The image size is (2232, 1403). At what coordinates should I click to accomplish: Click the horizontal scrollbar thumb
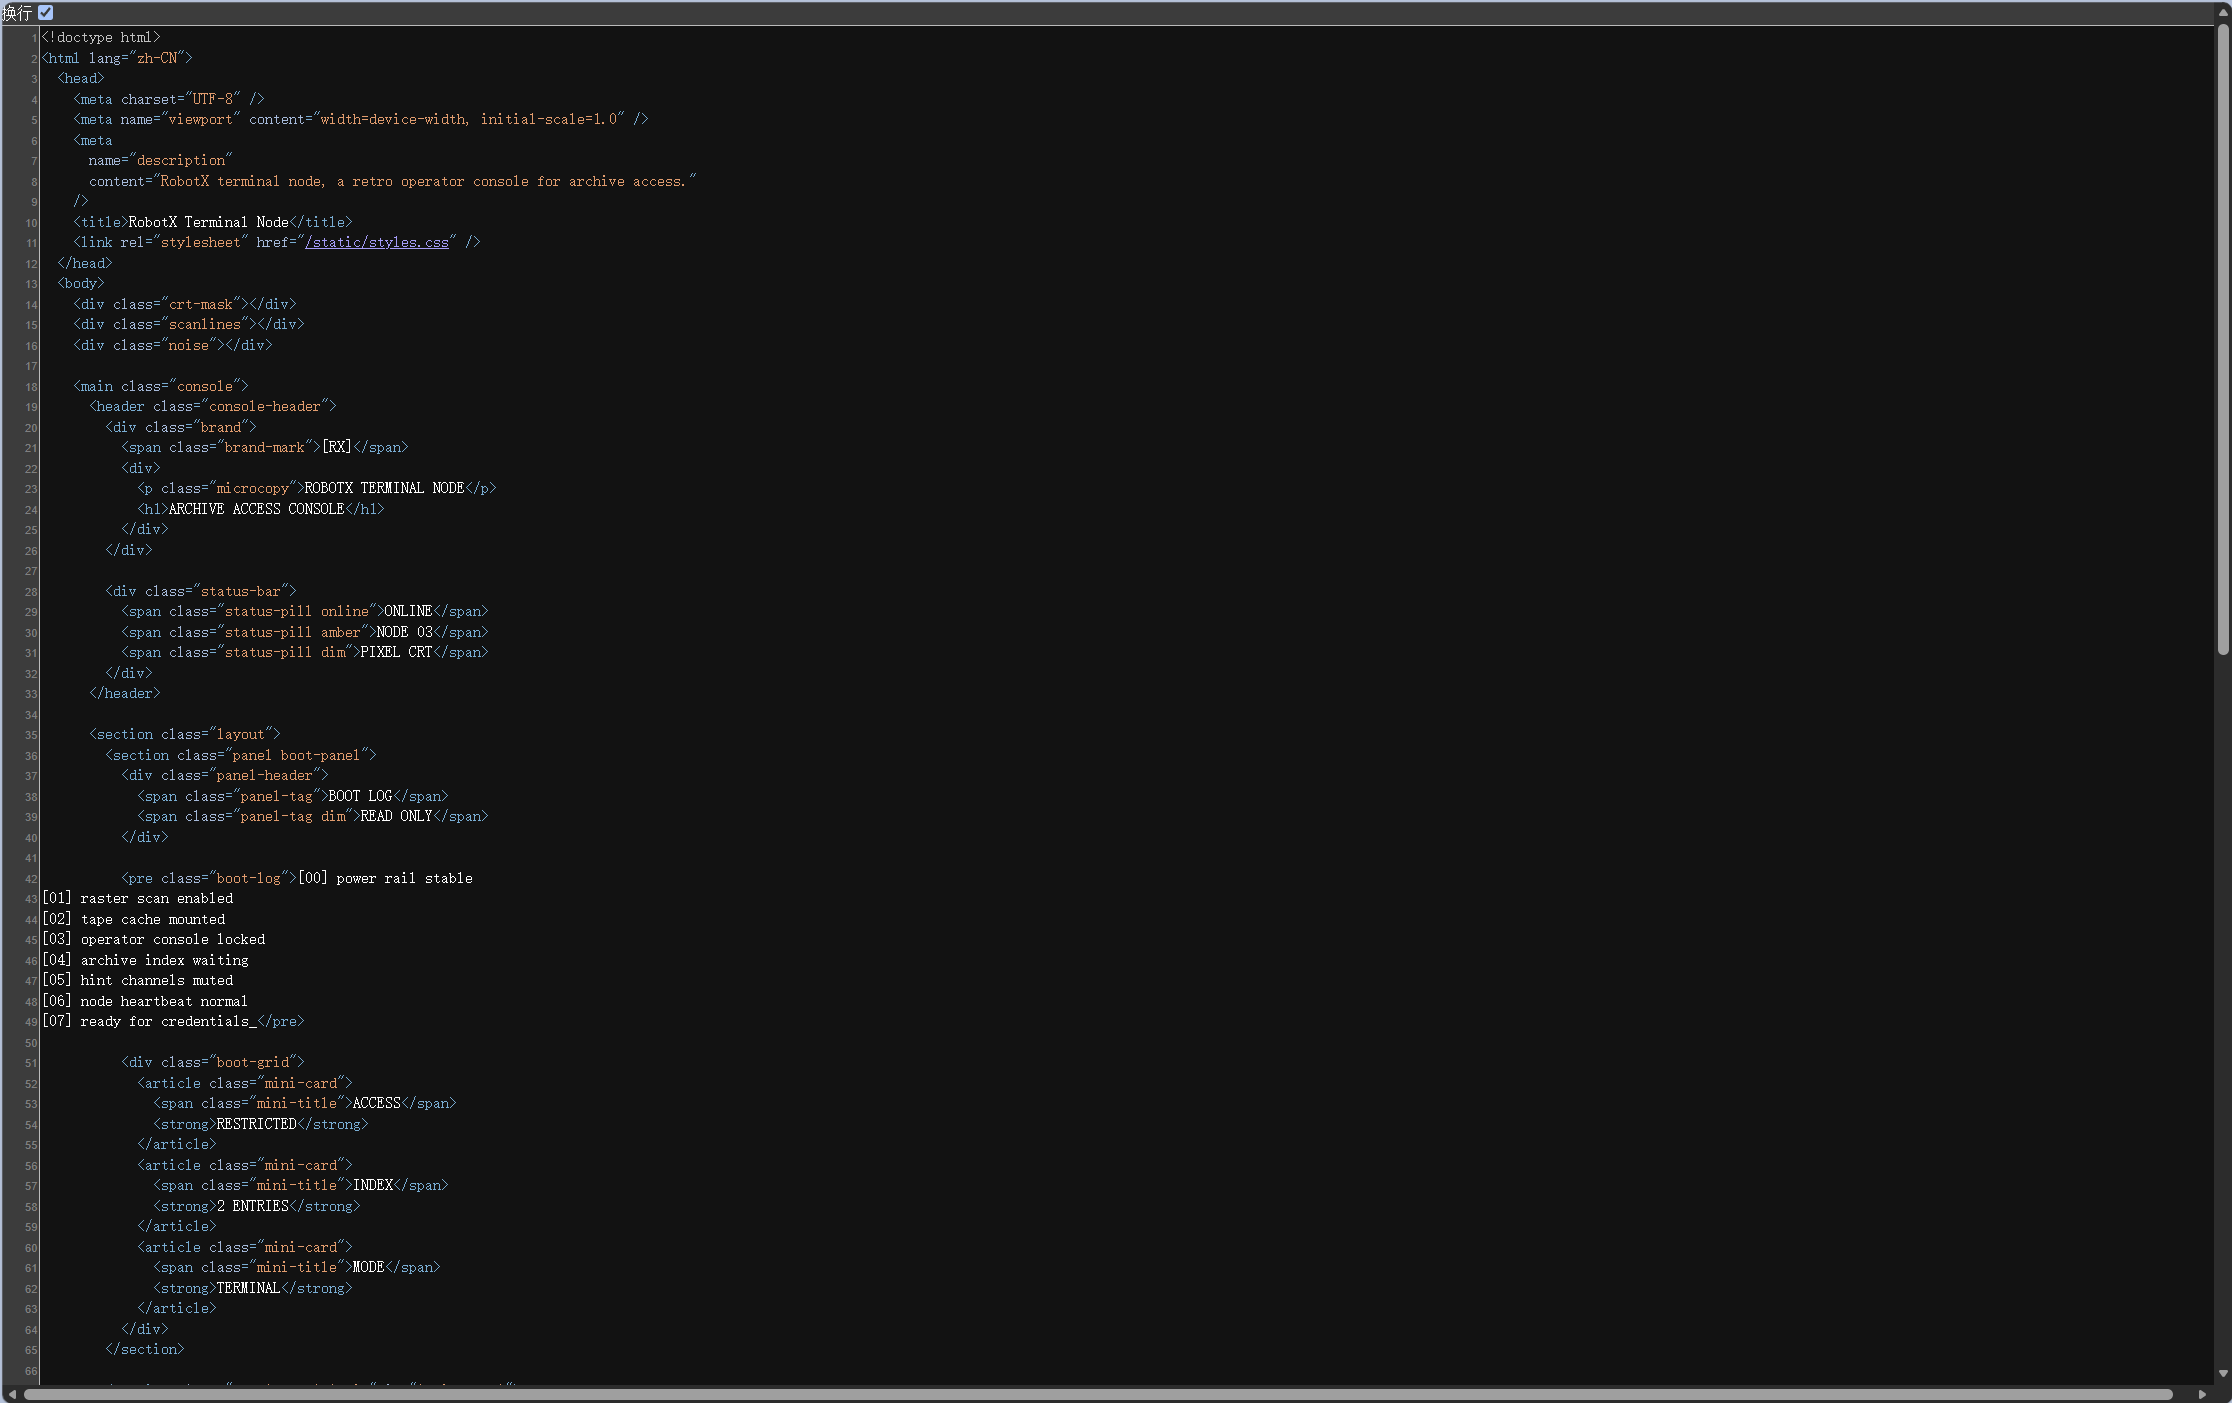[1097, 1394]
